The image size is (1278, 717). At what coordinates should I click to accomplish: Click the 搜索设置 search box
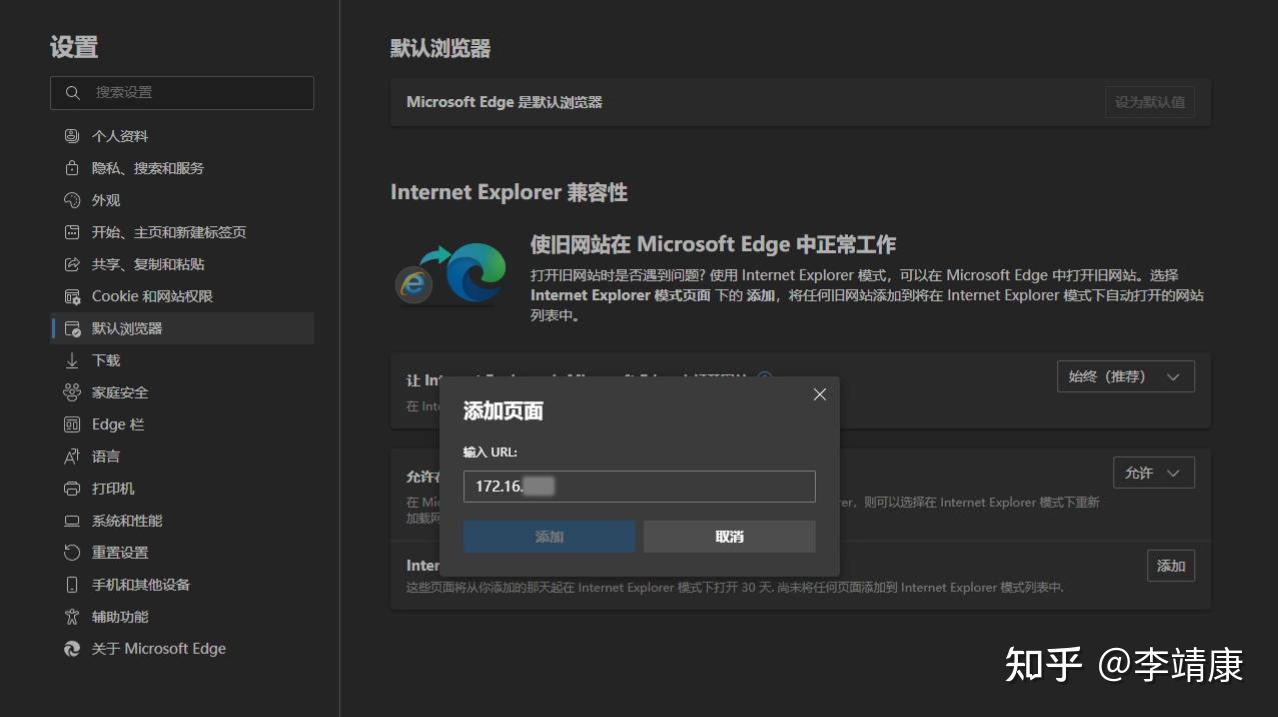182,92
